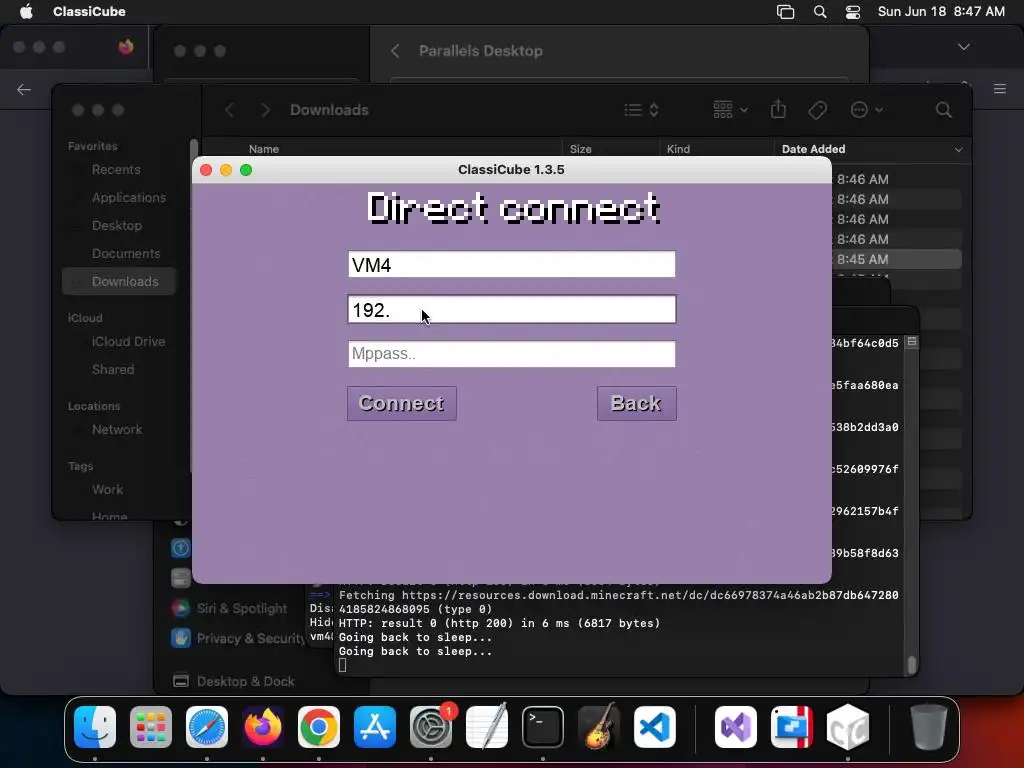Select Applications in Finder sidebar
The width and height of the screenshot is (1024, 768).
[x=129, y=198]
